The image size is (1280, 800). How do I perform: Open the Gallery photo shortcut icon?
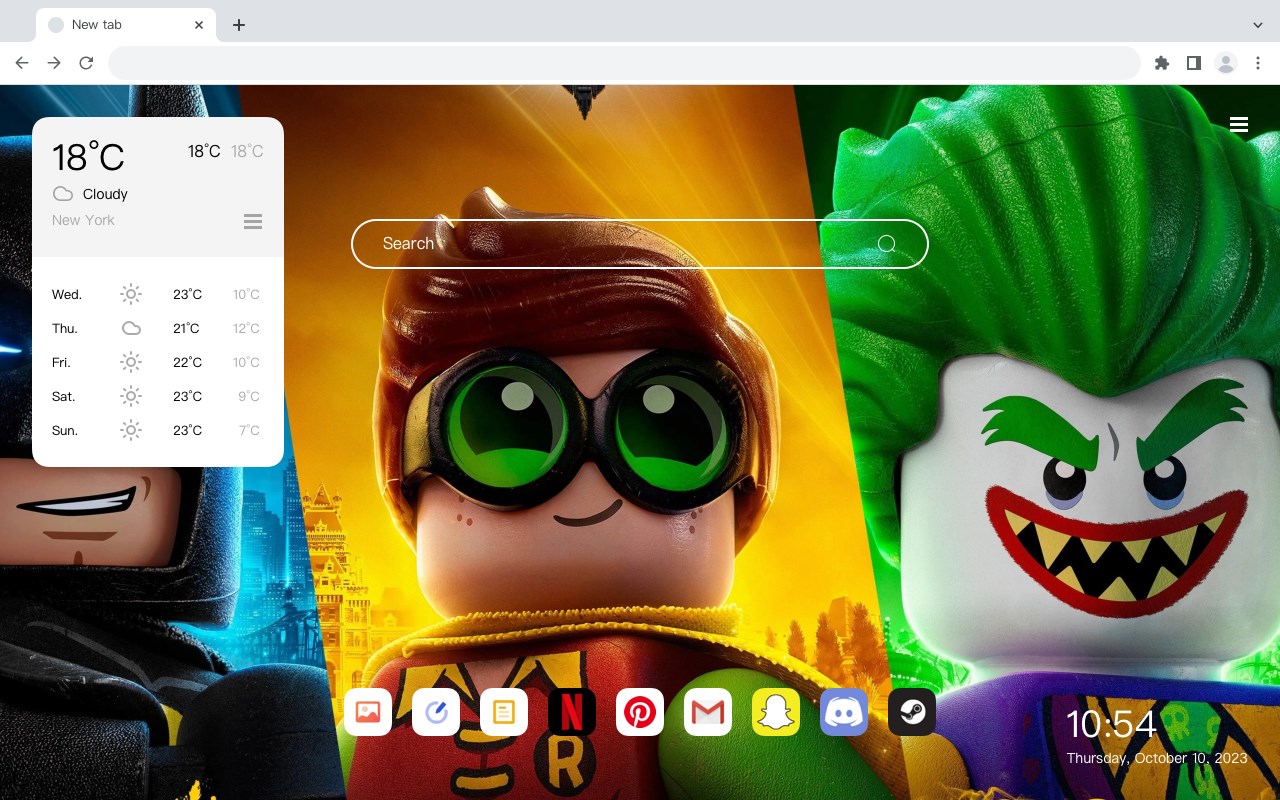(368, 712)
